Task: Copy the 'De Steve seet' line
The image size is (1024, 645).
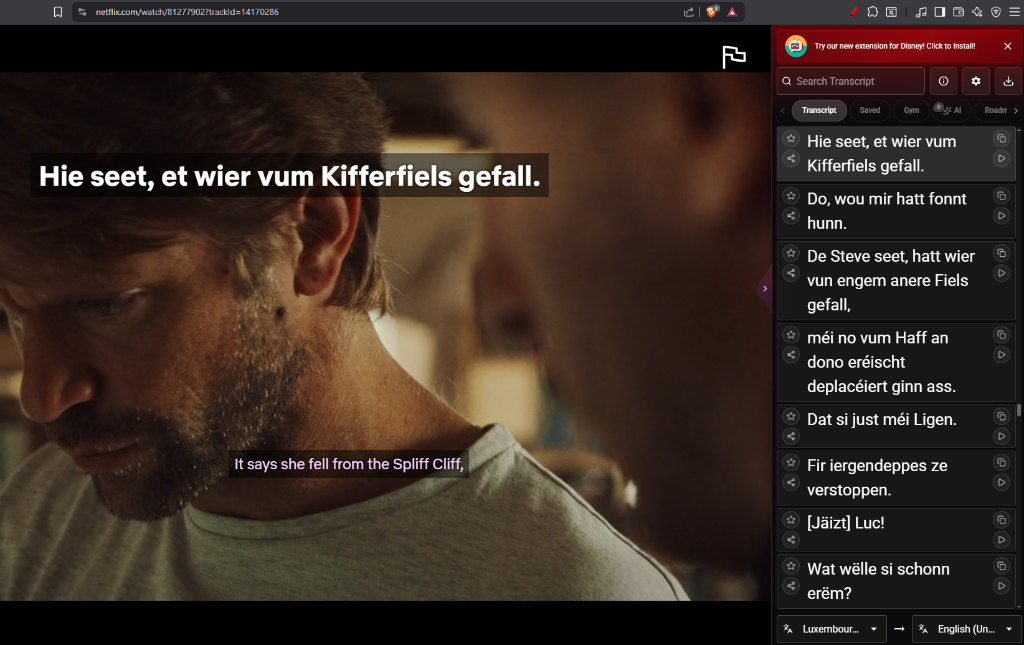Action: (x=1001, y=253)
